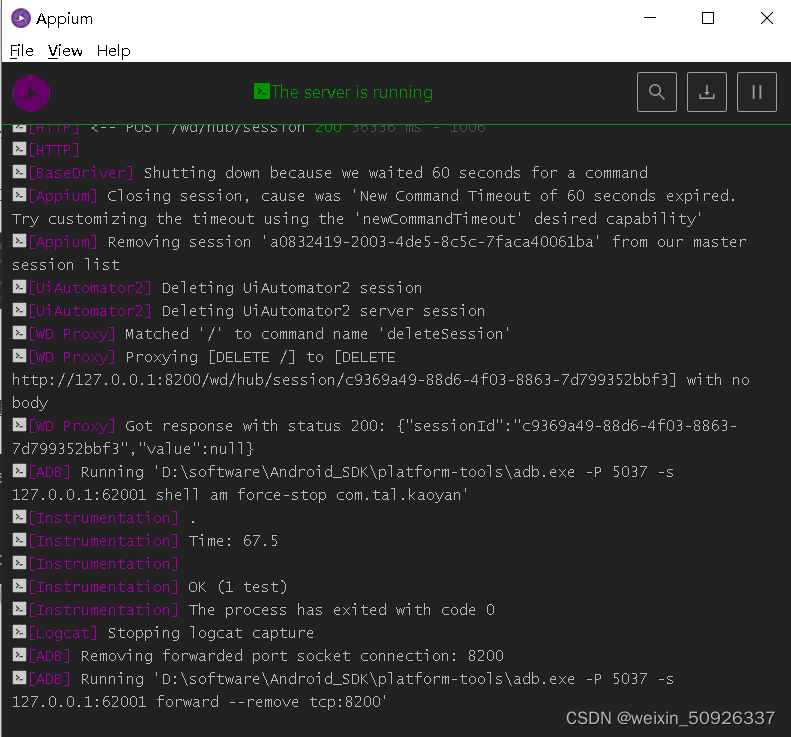Click icon beside 'Deleting UiAutomator2 server session'
The width and height of the screenshot is (791, 737).
point(19,310)
